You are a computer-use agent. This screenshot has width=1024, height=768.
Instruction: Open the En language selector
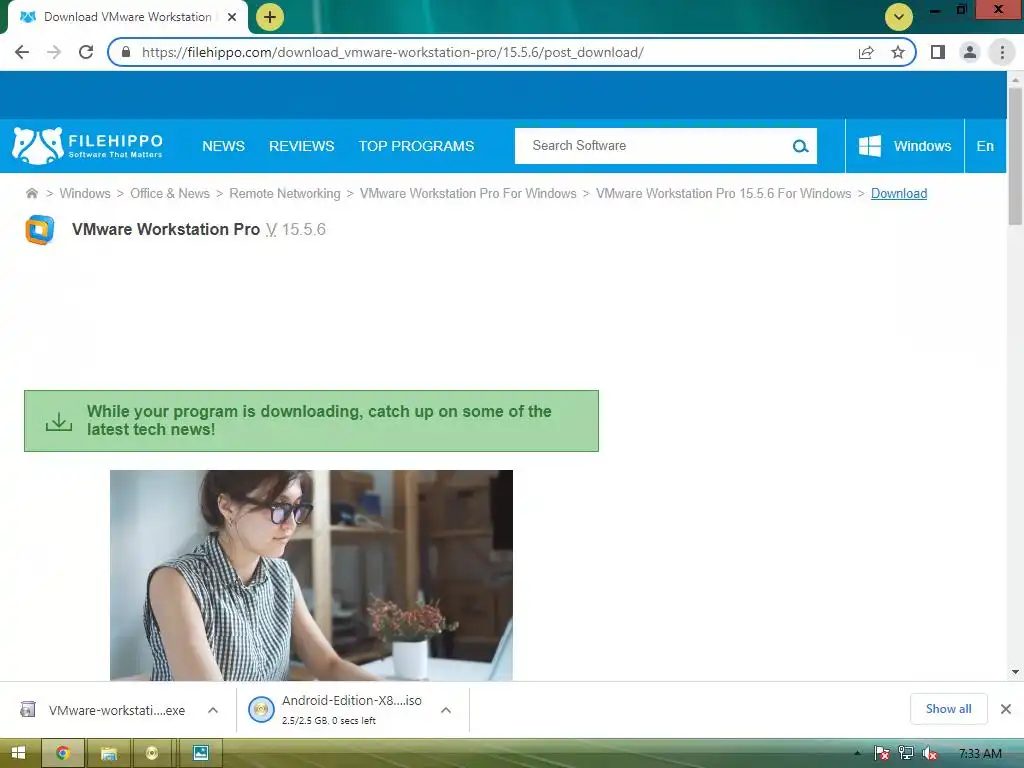click(985, 146)
